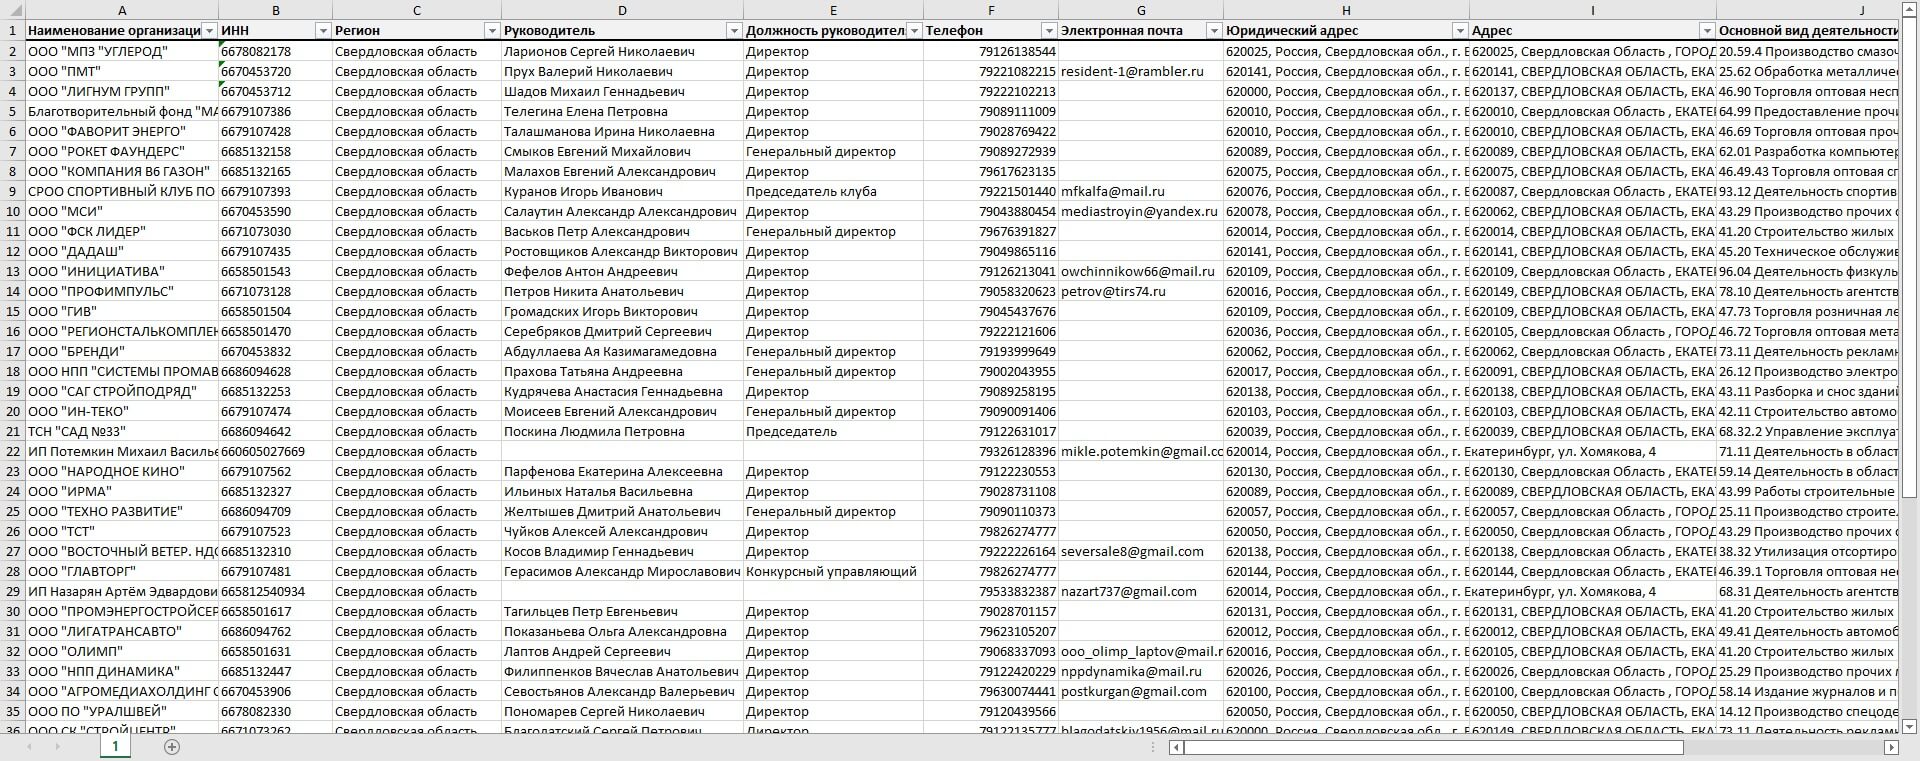Select row 22 header

[x=12, y=451]
